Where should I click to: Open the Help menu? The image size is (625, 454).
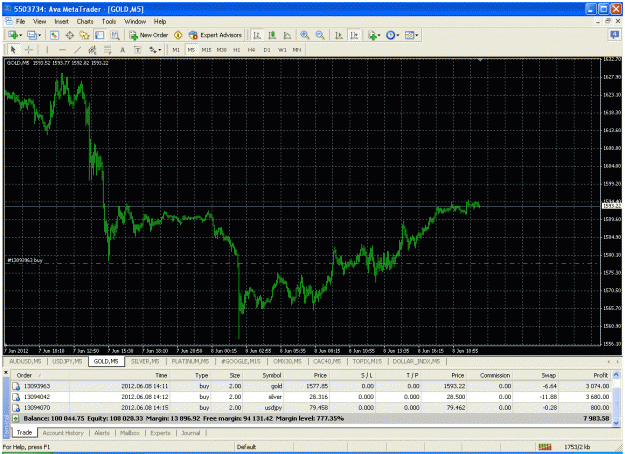[160, 22]
